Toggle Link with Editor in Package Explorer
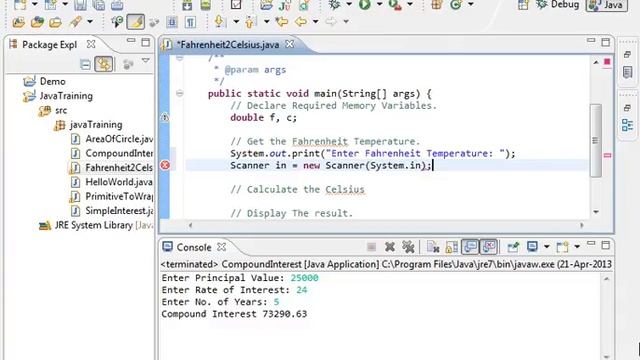640x360 pixels. click(x=104, y=64)
